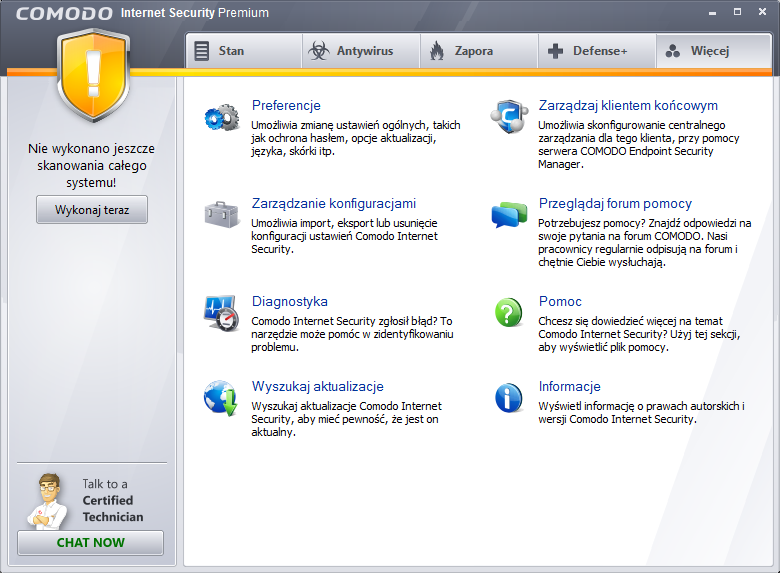Click the chat bubbles forum icon
Screen dimensions: 780x573
[509, 215]
